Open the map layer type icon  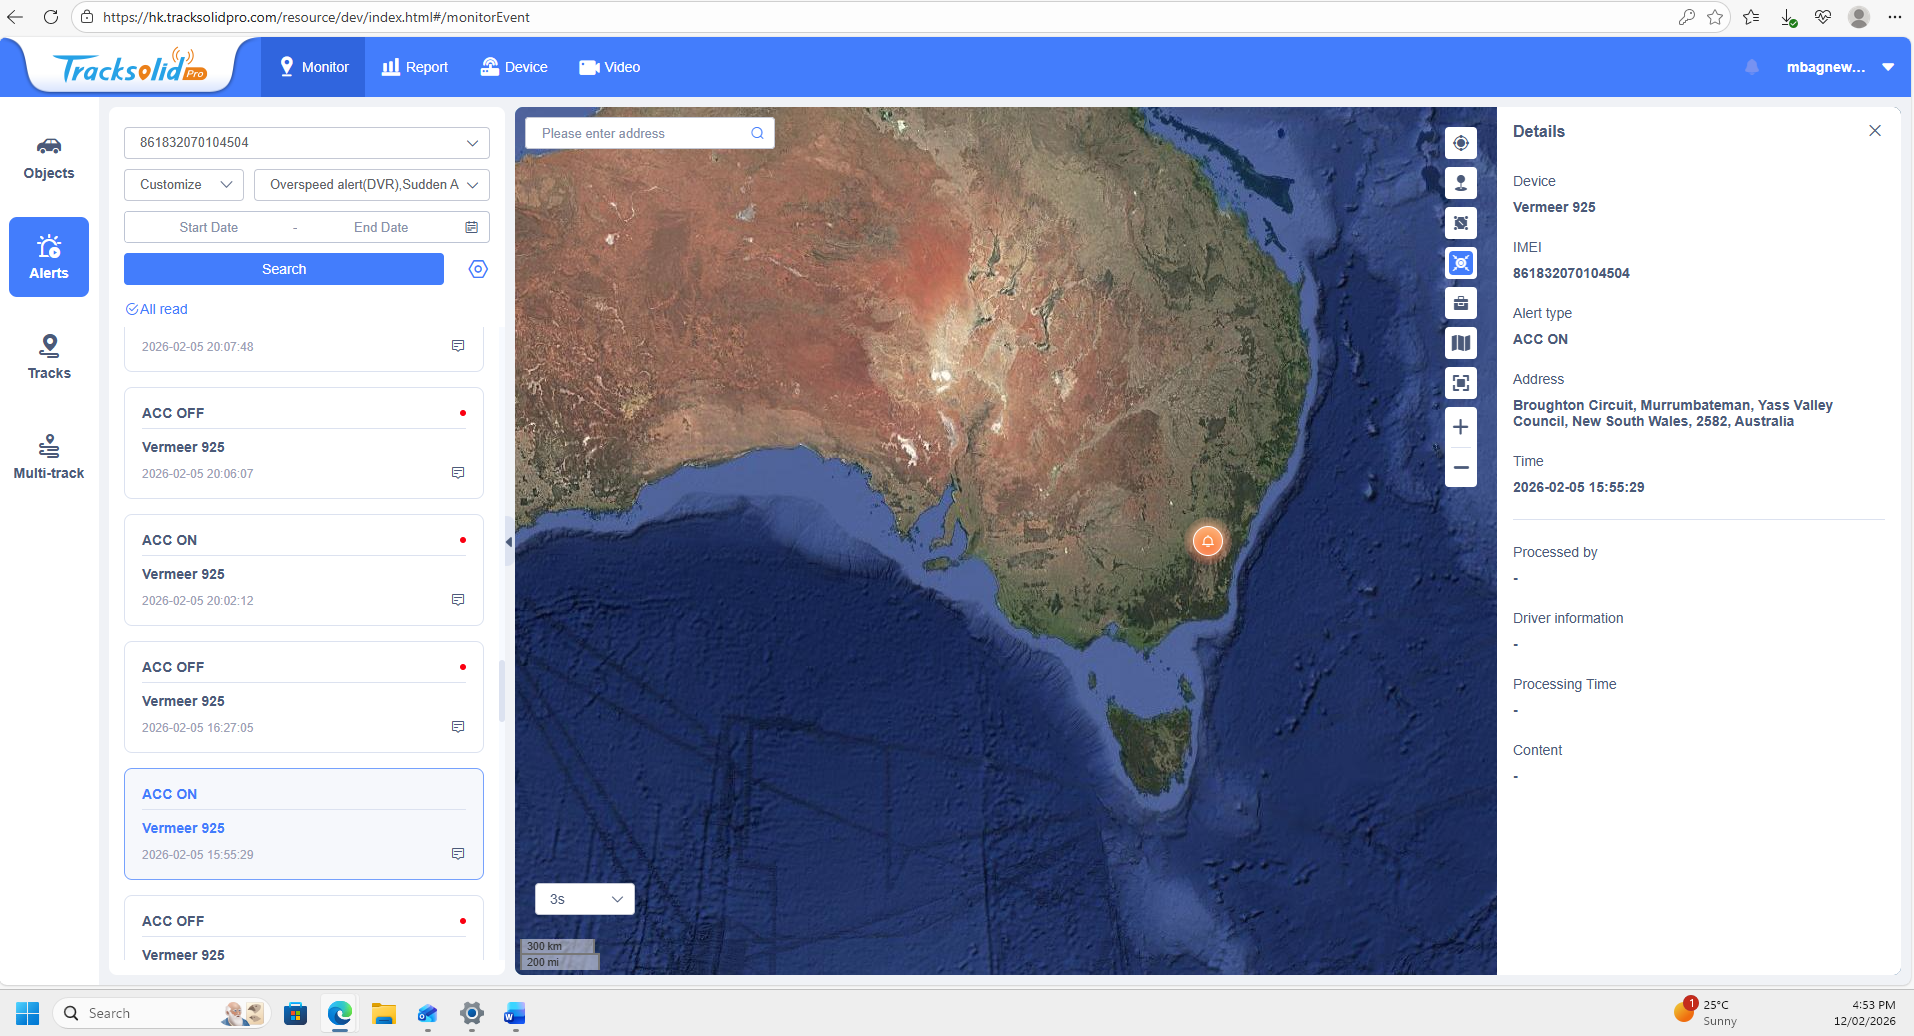point(1460,343)
